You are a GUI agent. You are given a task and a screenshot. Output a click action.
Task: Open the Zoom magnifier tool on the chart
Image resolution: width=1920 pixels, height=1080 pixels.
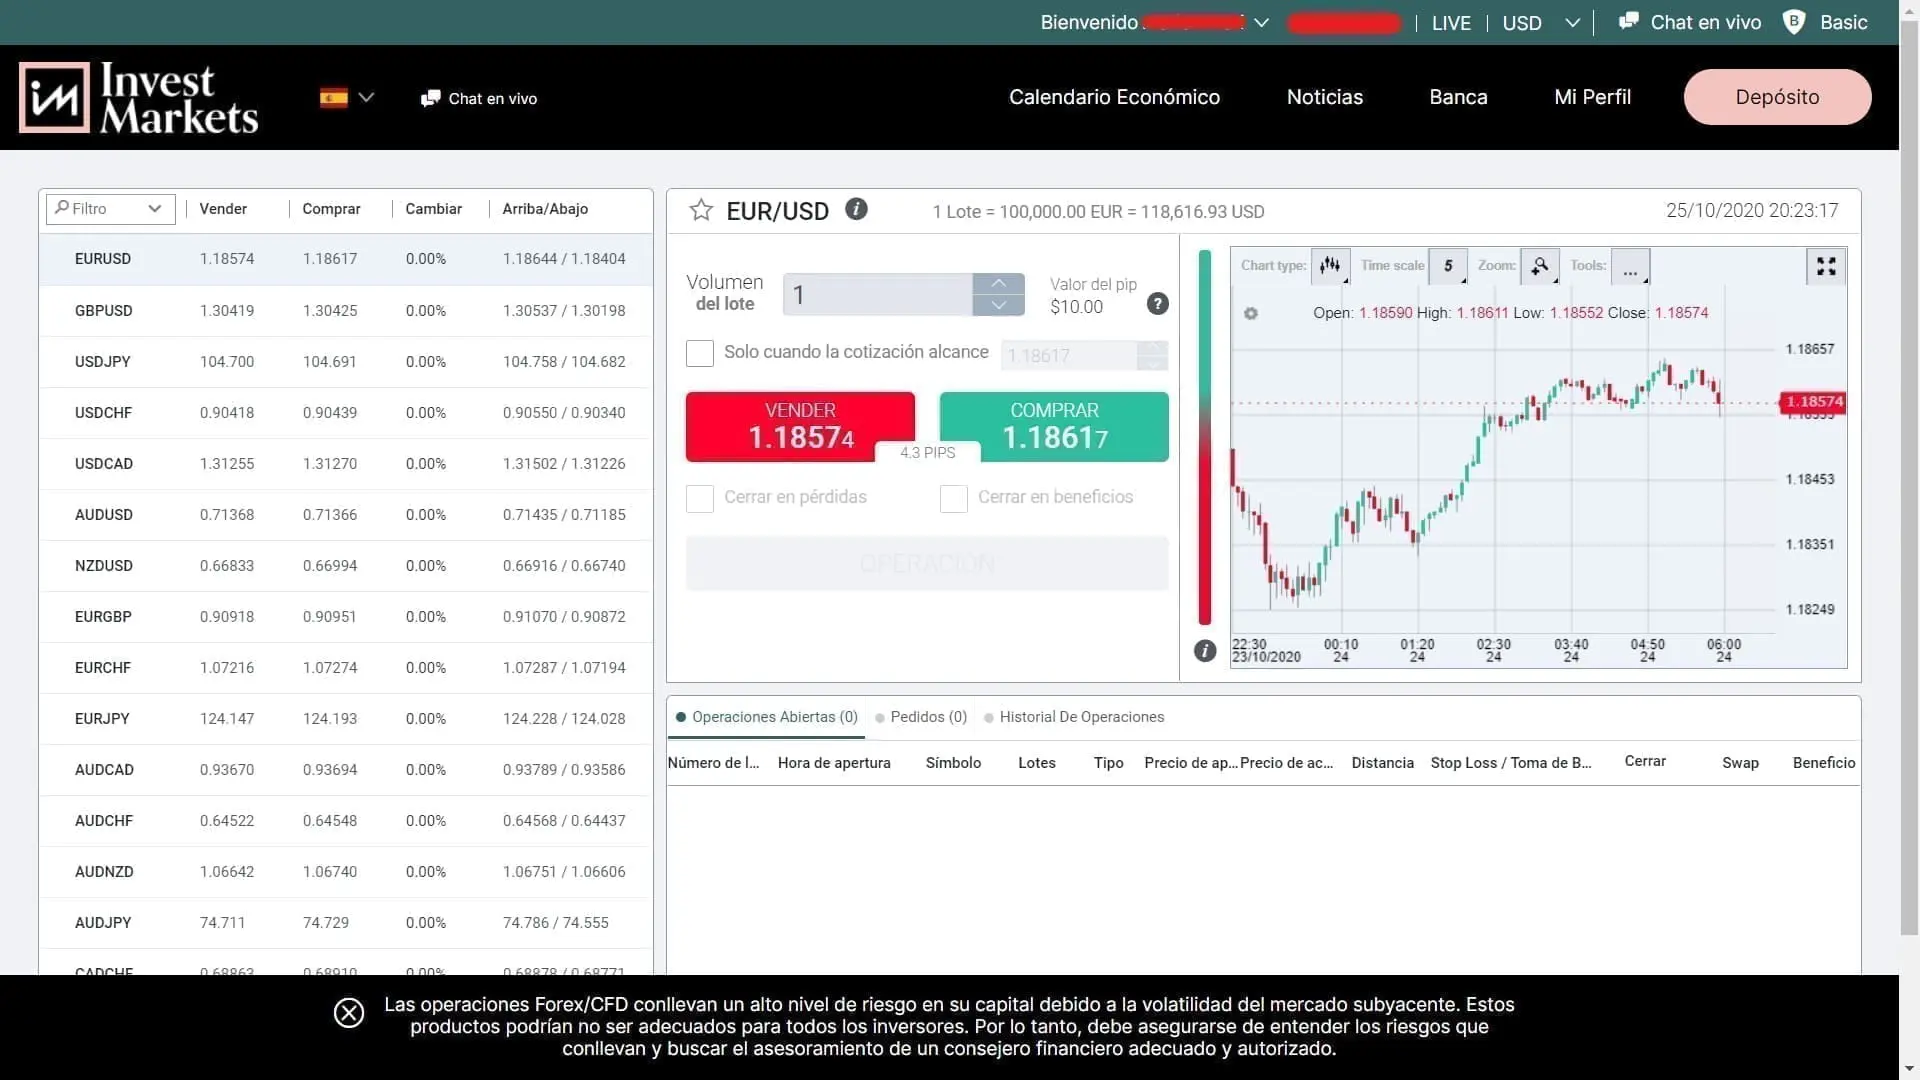[1541, 266]
